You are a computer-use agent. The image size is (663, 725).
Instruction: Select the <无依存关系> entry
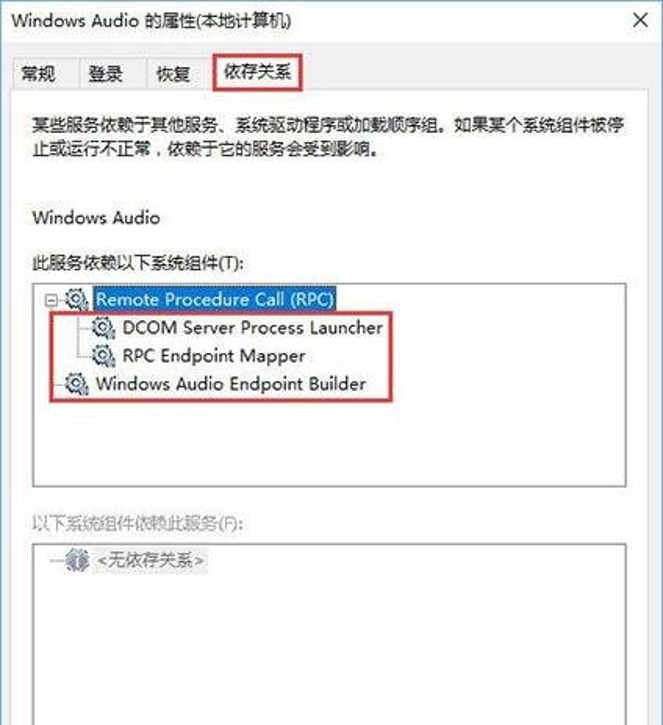(151, 560)
